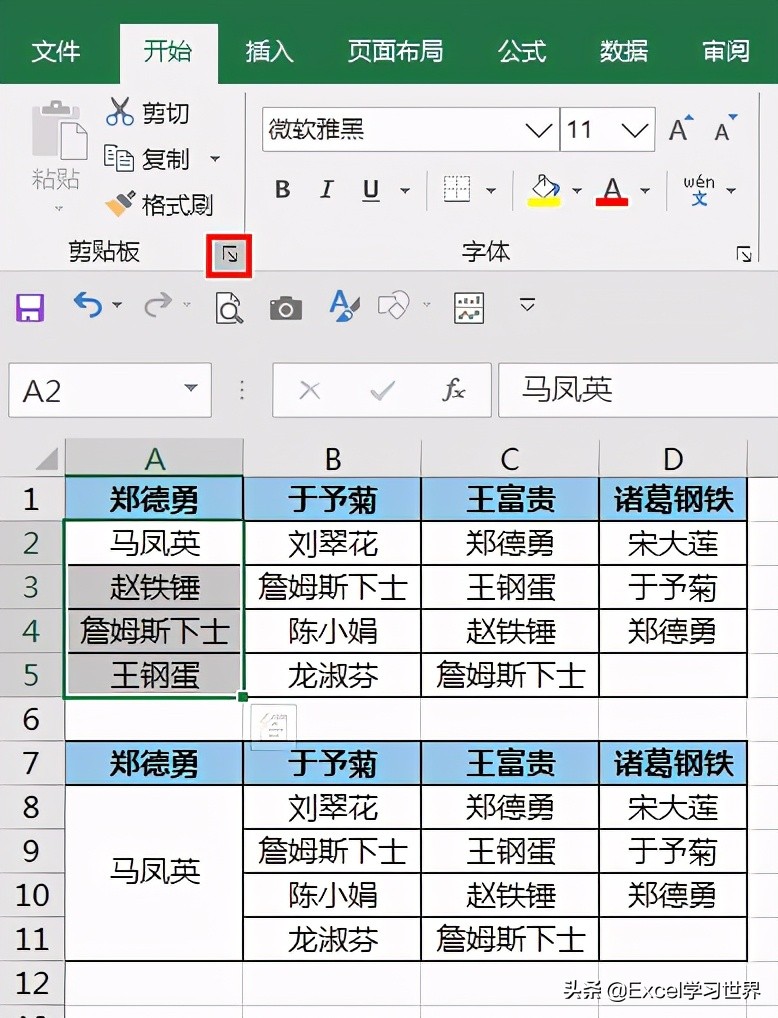
Task: Open the Clipboard pane launcher
Action: 229,255
